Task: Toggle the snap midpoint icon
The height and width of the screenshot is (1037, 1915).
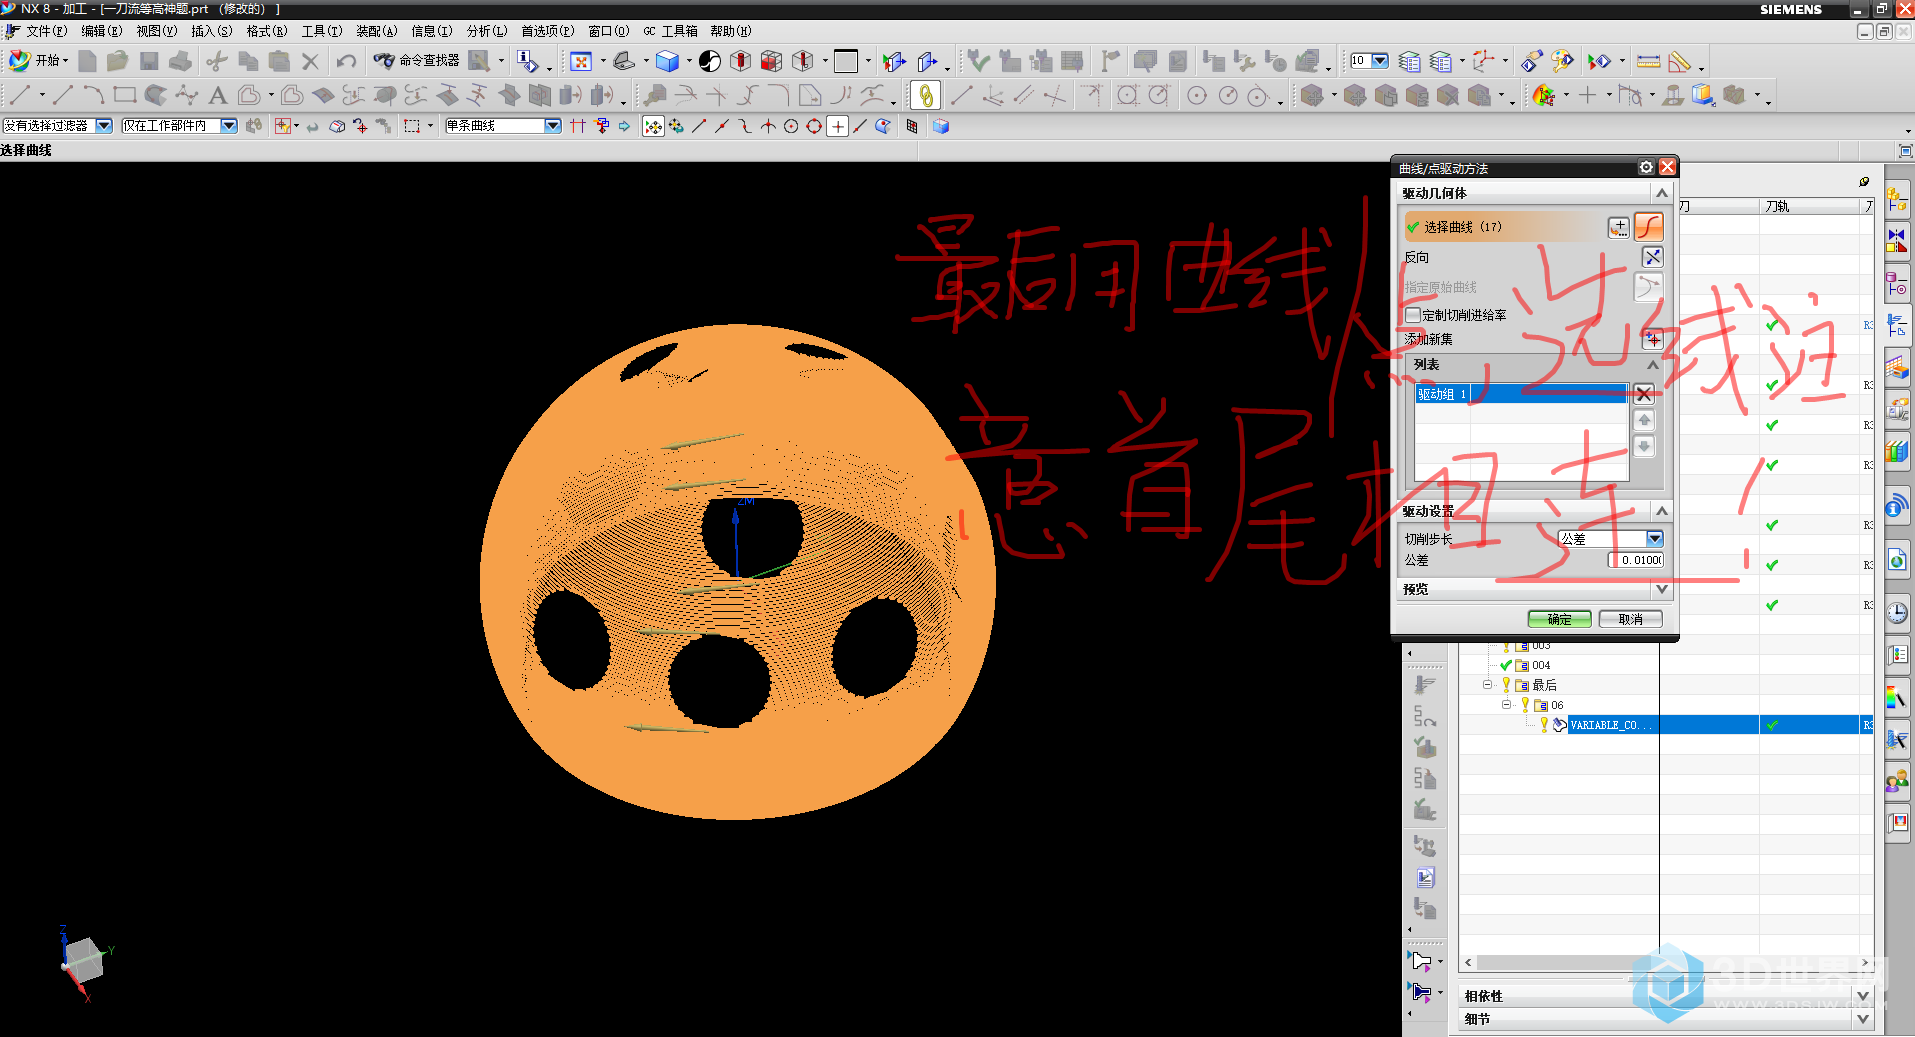Action: (722, 126)
